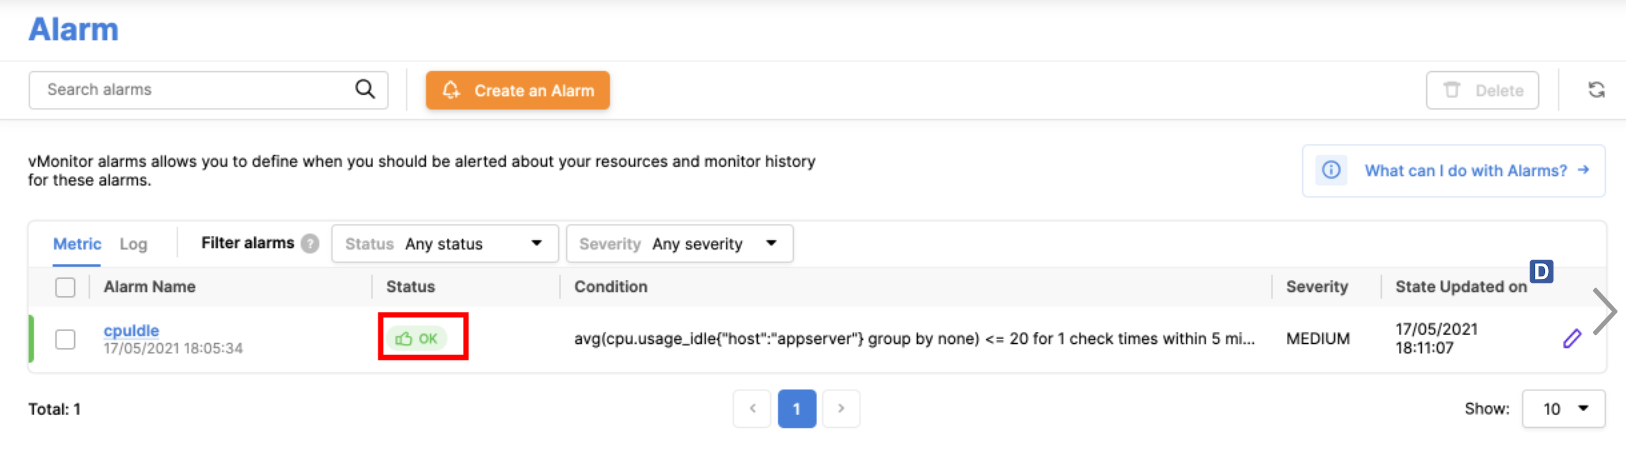Expand the Show 10 rows dropdown

click(x=1563, y=409)
